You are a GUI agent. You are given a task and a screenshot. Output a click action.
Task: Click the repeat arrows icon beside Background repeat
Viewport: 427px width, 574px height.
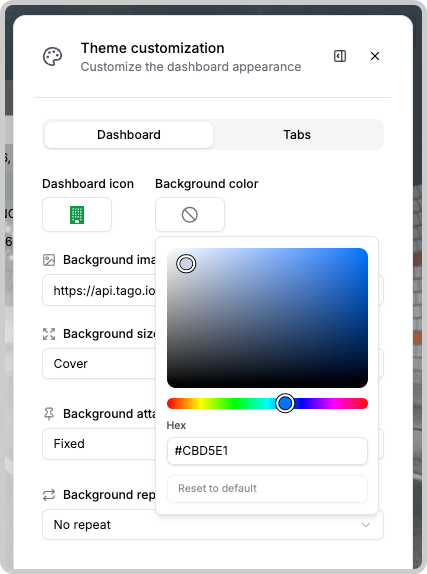tap(49, 495)
